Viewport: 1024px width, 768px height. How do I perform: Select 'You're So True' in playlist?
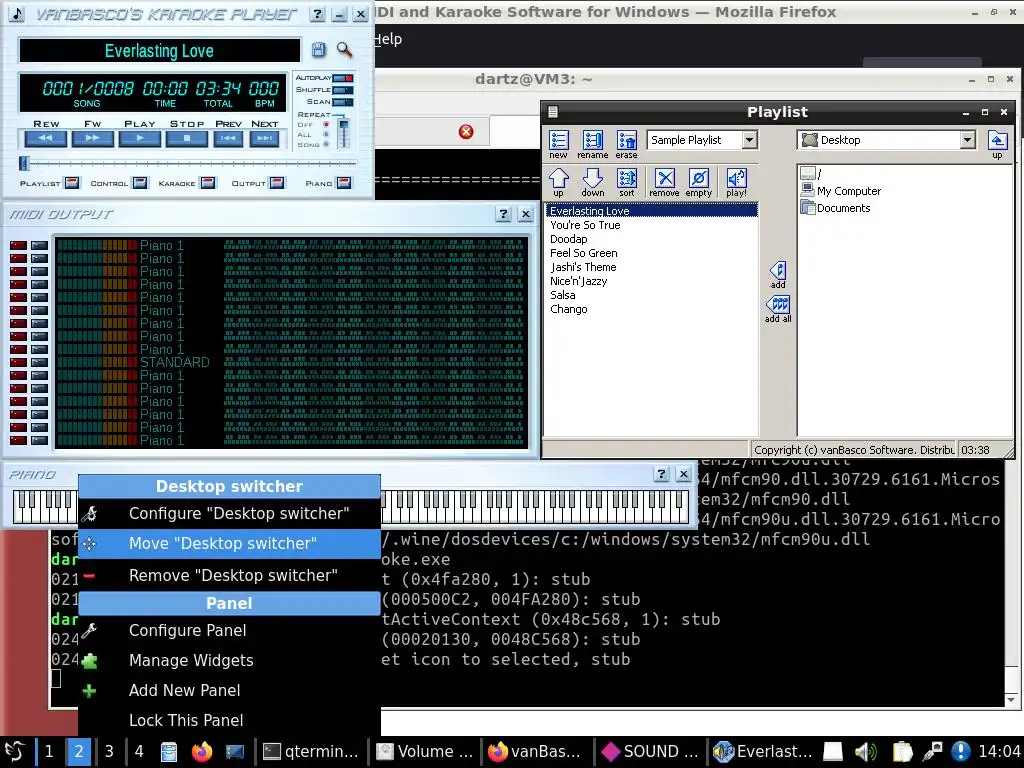coord(585,225)
